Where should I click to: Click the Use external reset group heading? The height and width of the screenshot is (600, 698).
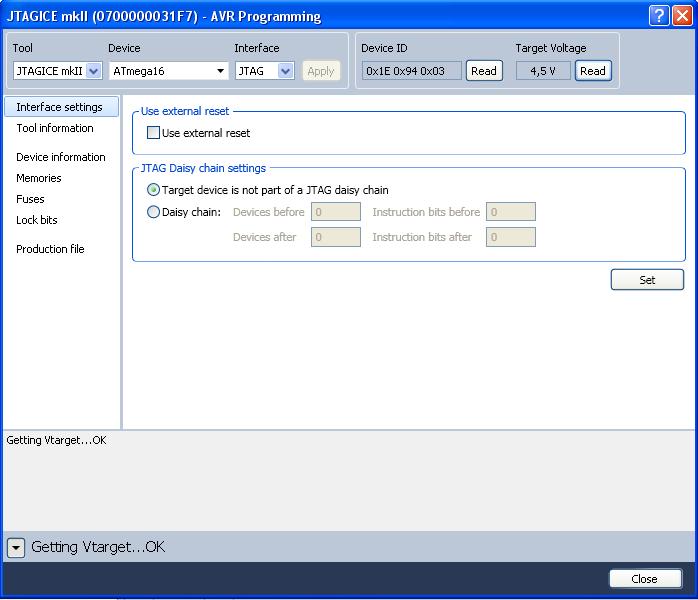[x=185, y=111]
